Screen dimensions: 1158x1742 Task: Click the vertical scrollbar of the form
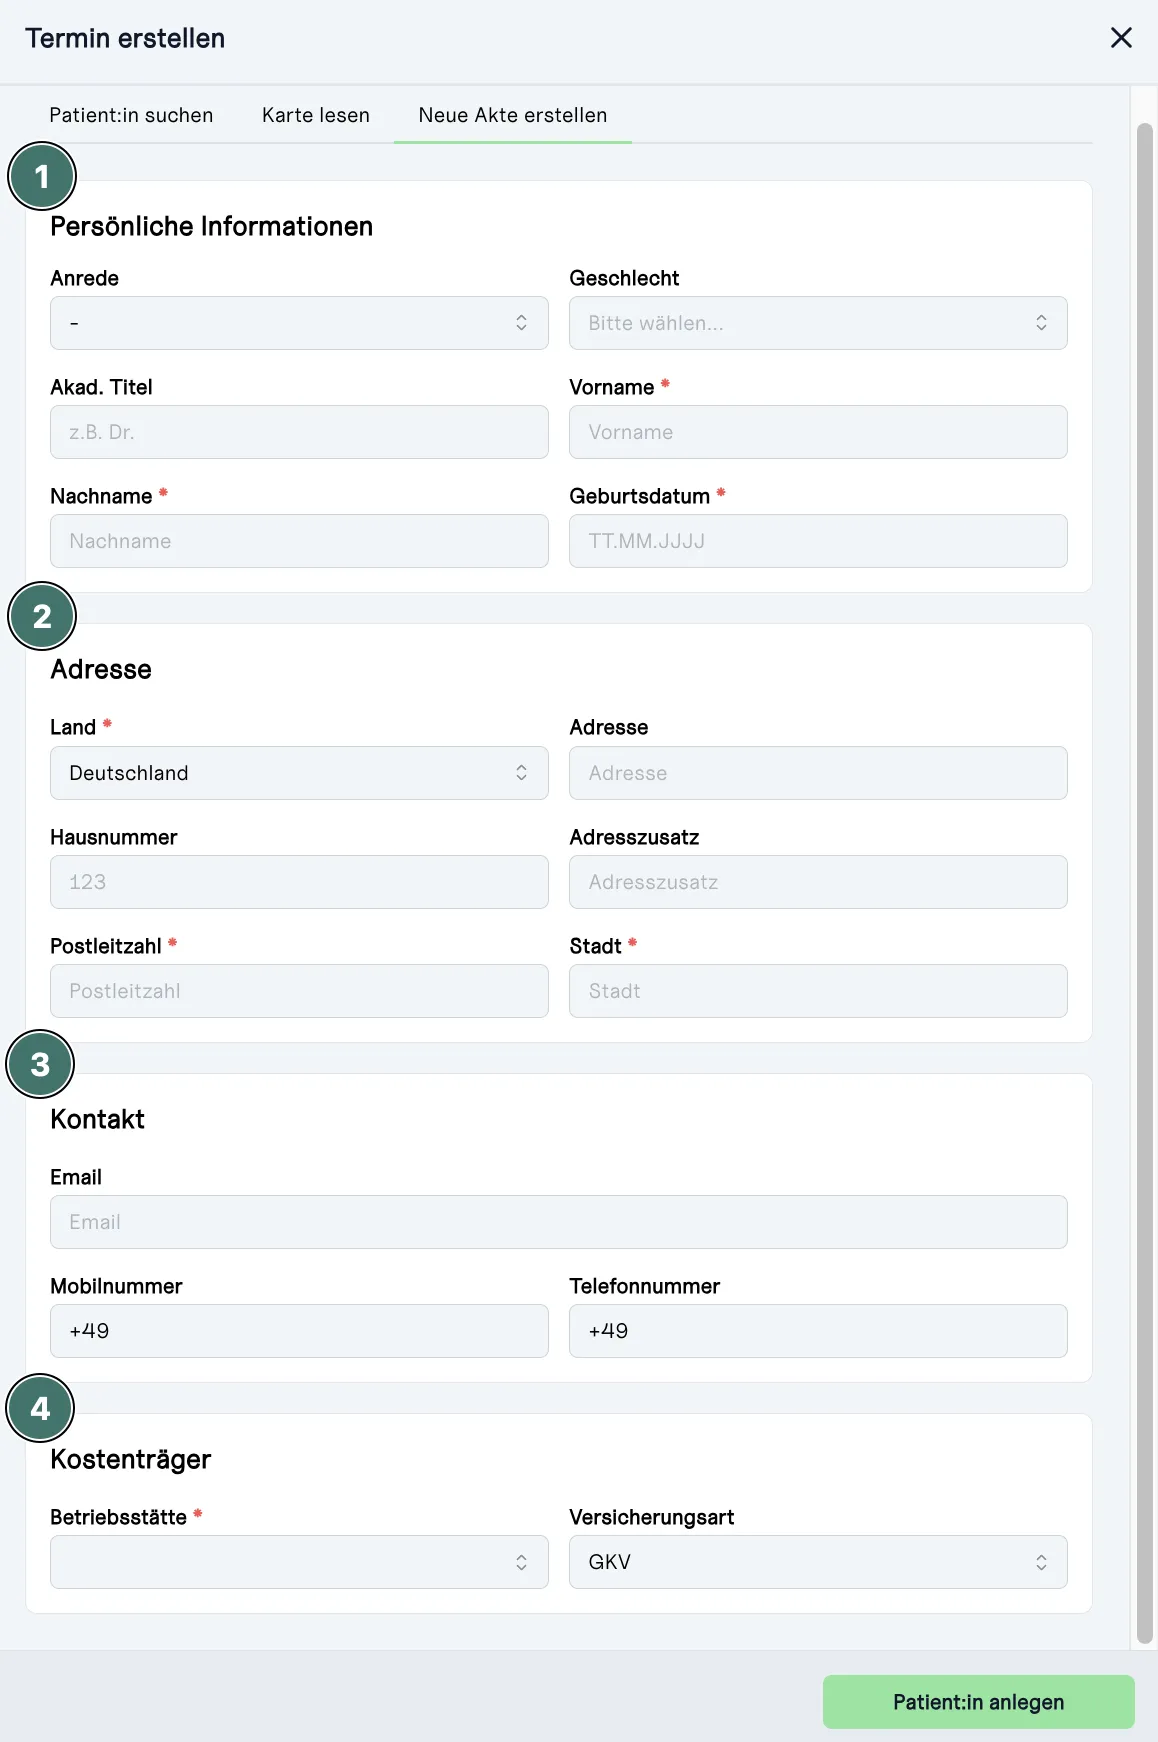pos(1145,883)
